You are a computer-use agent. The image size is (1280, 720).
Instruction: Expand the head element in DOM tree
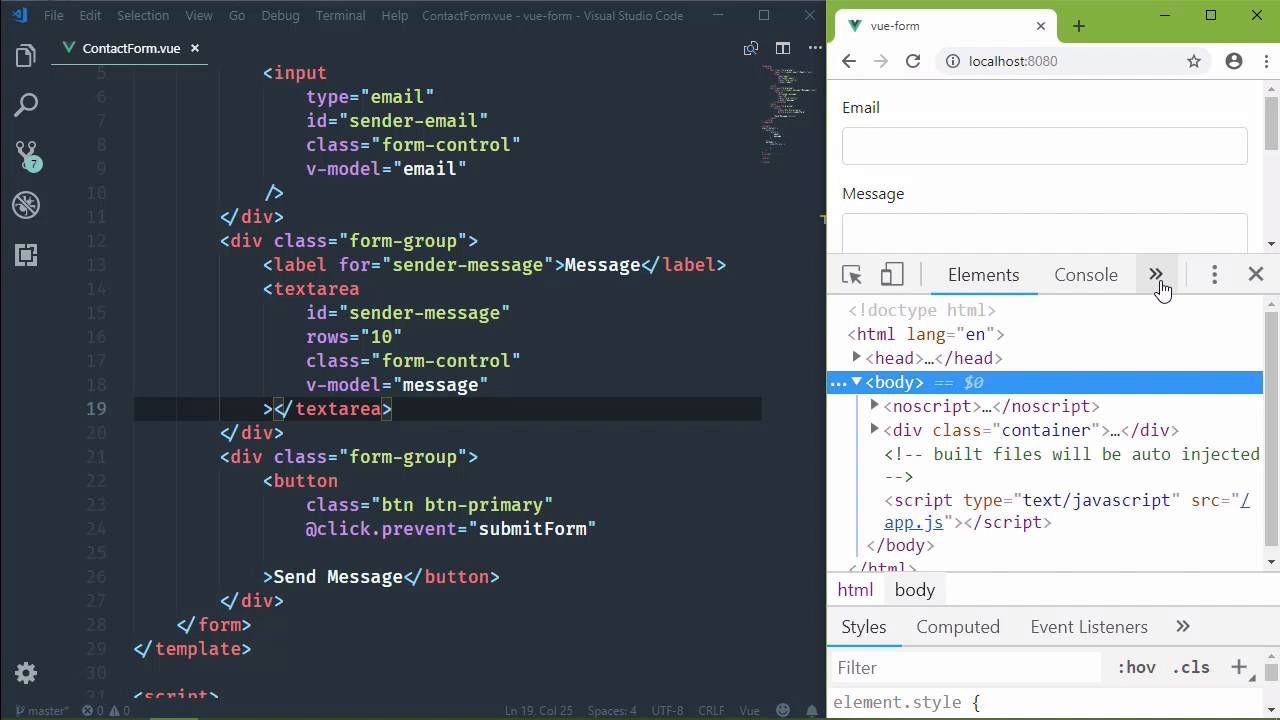tap(856, 357)
